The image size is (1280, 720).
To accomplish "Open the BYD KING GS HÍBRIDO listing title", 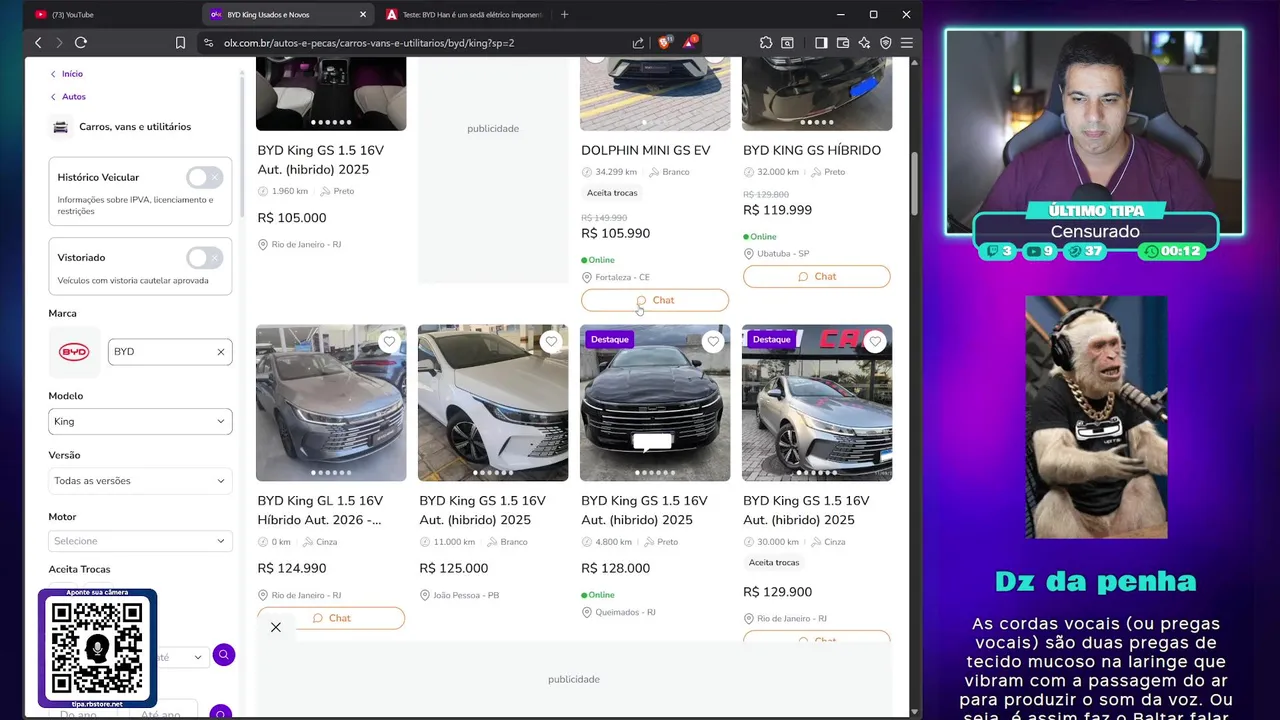I will (812, 150).
